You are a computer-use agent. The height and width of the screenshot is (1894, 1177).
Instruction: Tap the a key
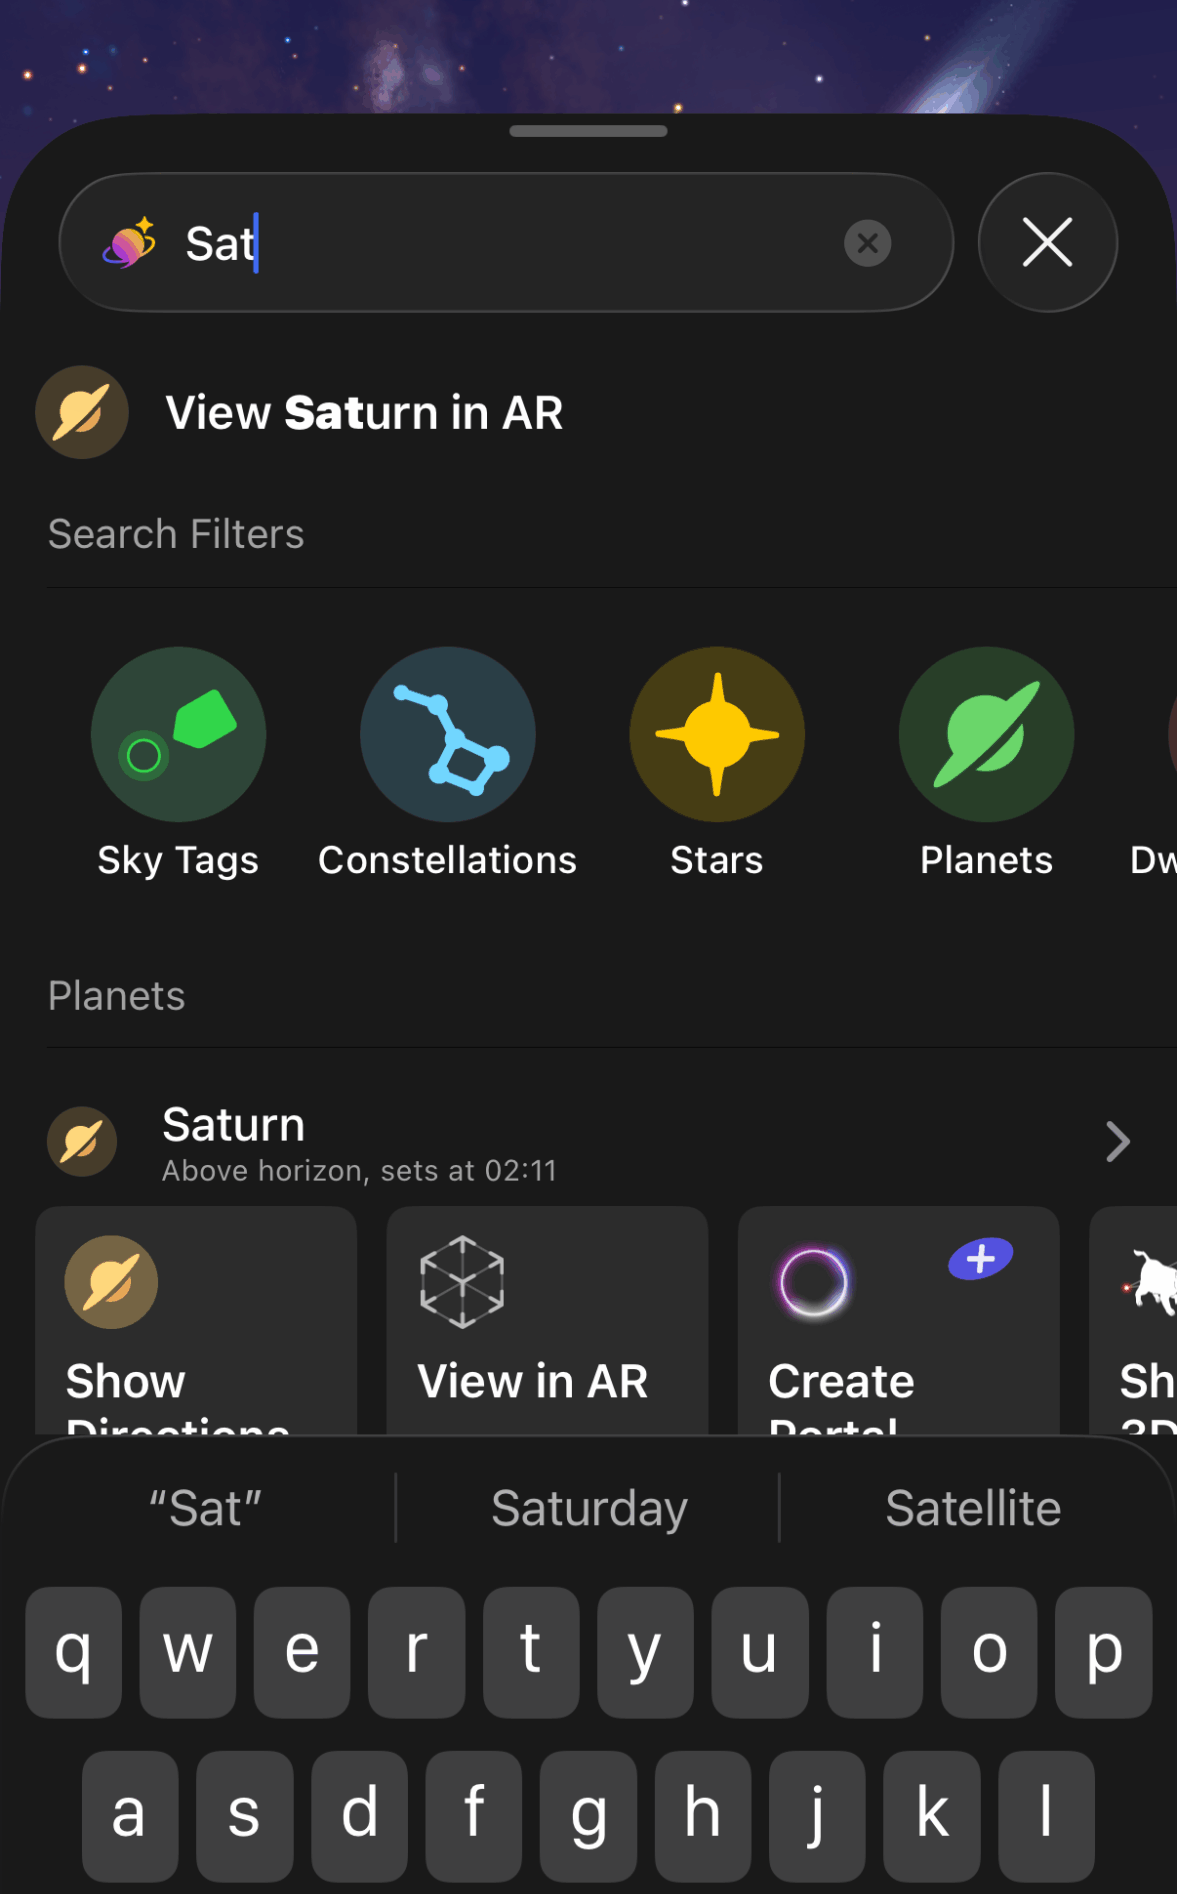click(x=130, y=1816)
